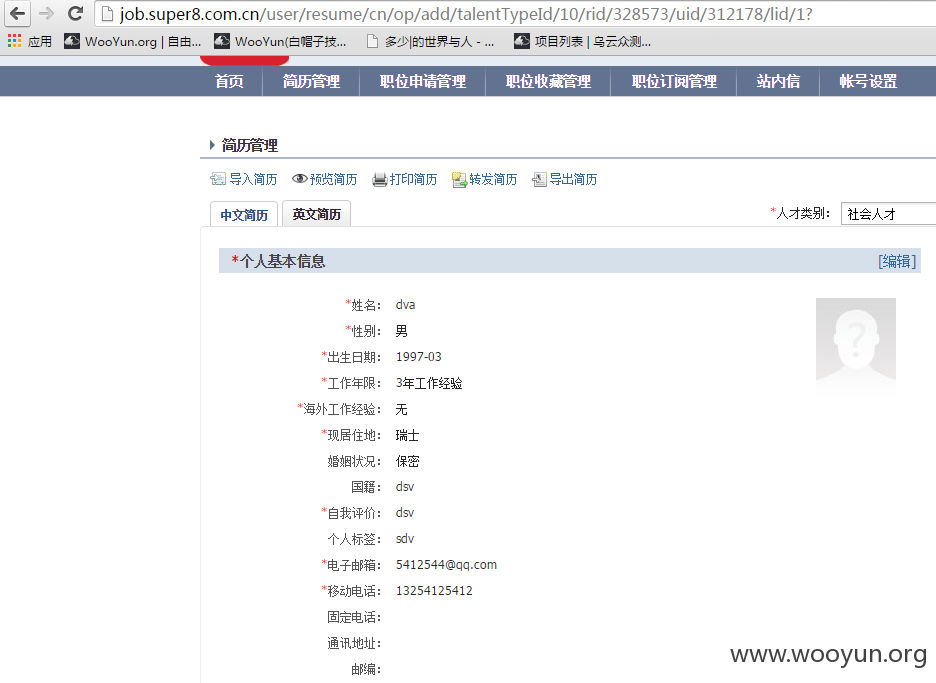Click 3年工作经验 value text
Screen dimensions: 936x683
click(429, 383)
